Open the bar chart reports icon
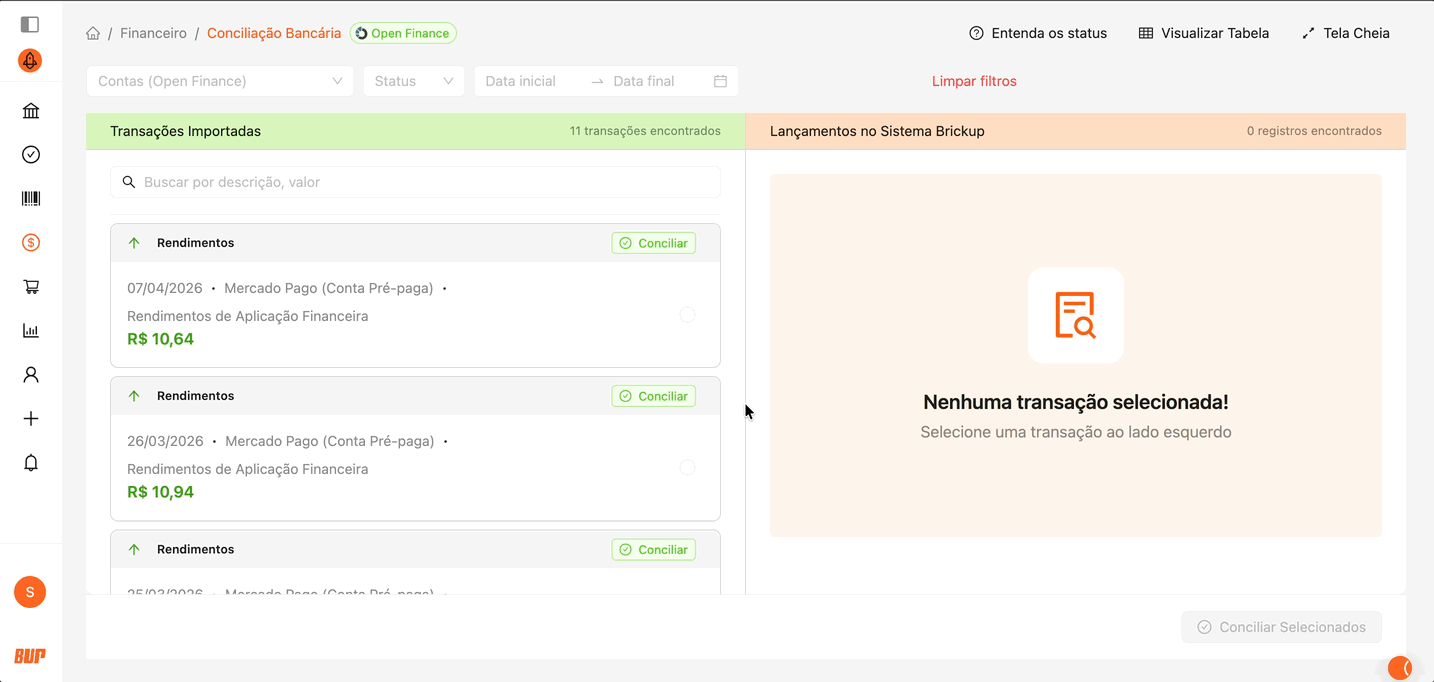The image size is (1434, 682). 31,331
